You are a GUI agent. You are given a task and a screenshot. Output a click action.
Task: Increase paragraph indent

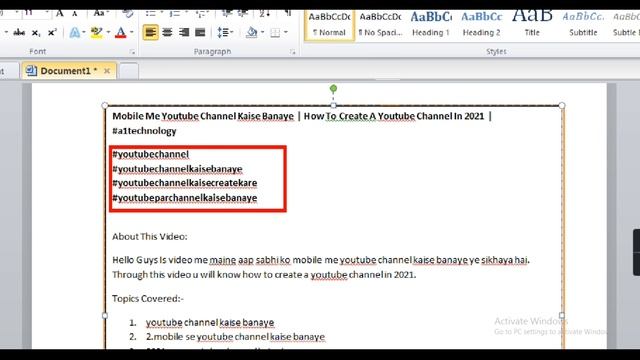tap(243, 14)
